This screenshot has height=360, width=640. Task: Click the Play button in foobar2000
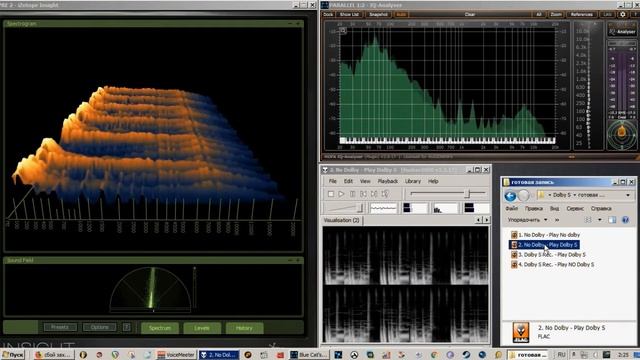[x=341, y=194]
